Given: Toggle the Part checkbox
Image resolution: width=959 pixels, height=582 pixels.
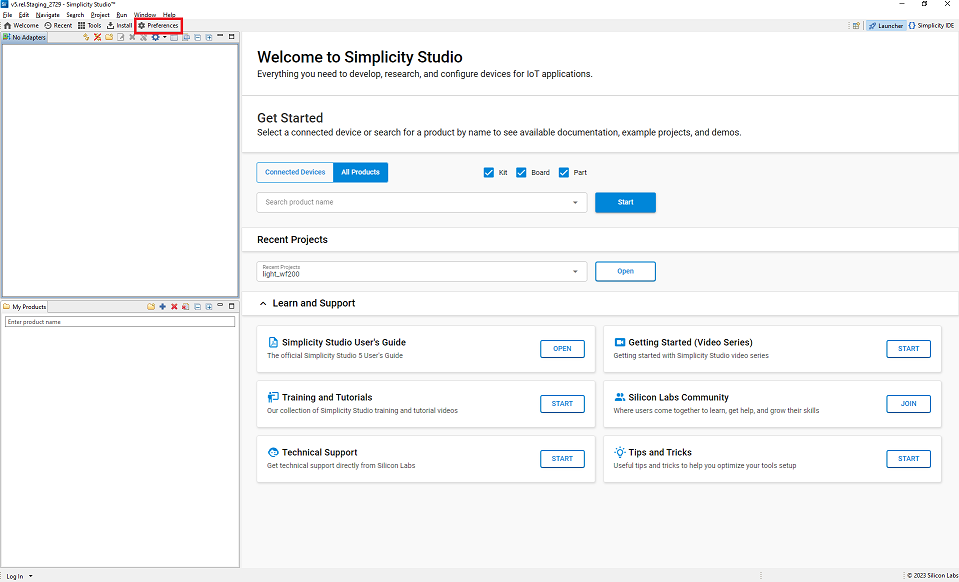Looking at the screenshot, I should pyautogui.click(x=564, y=172).
